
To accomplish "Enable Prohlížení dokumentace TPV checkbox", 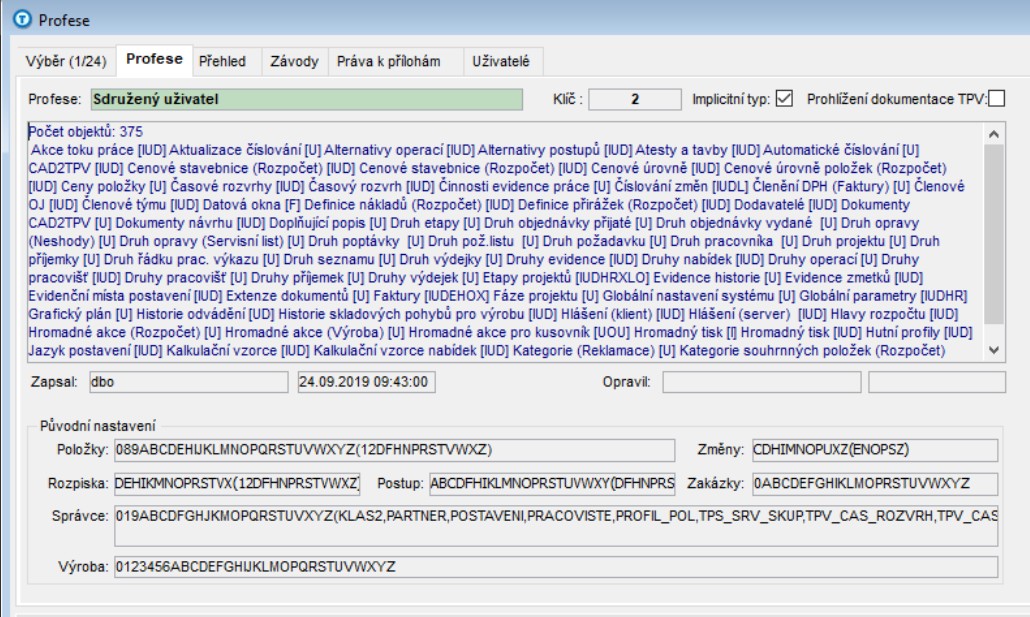I will (x=996, y=99).
